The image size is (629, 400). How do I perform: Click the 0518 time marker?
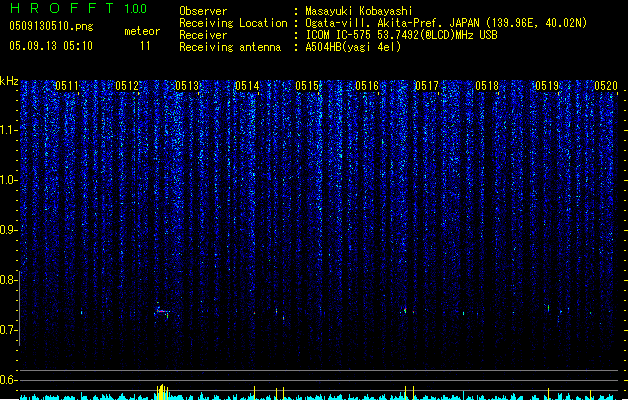click(487, 86)
